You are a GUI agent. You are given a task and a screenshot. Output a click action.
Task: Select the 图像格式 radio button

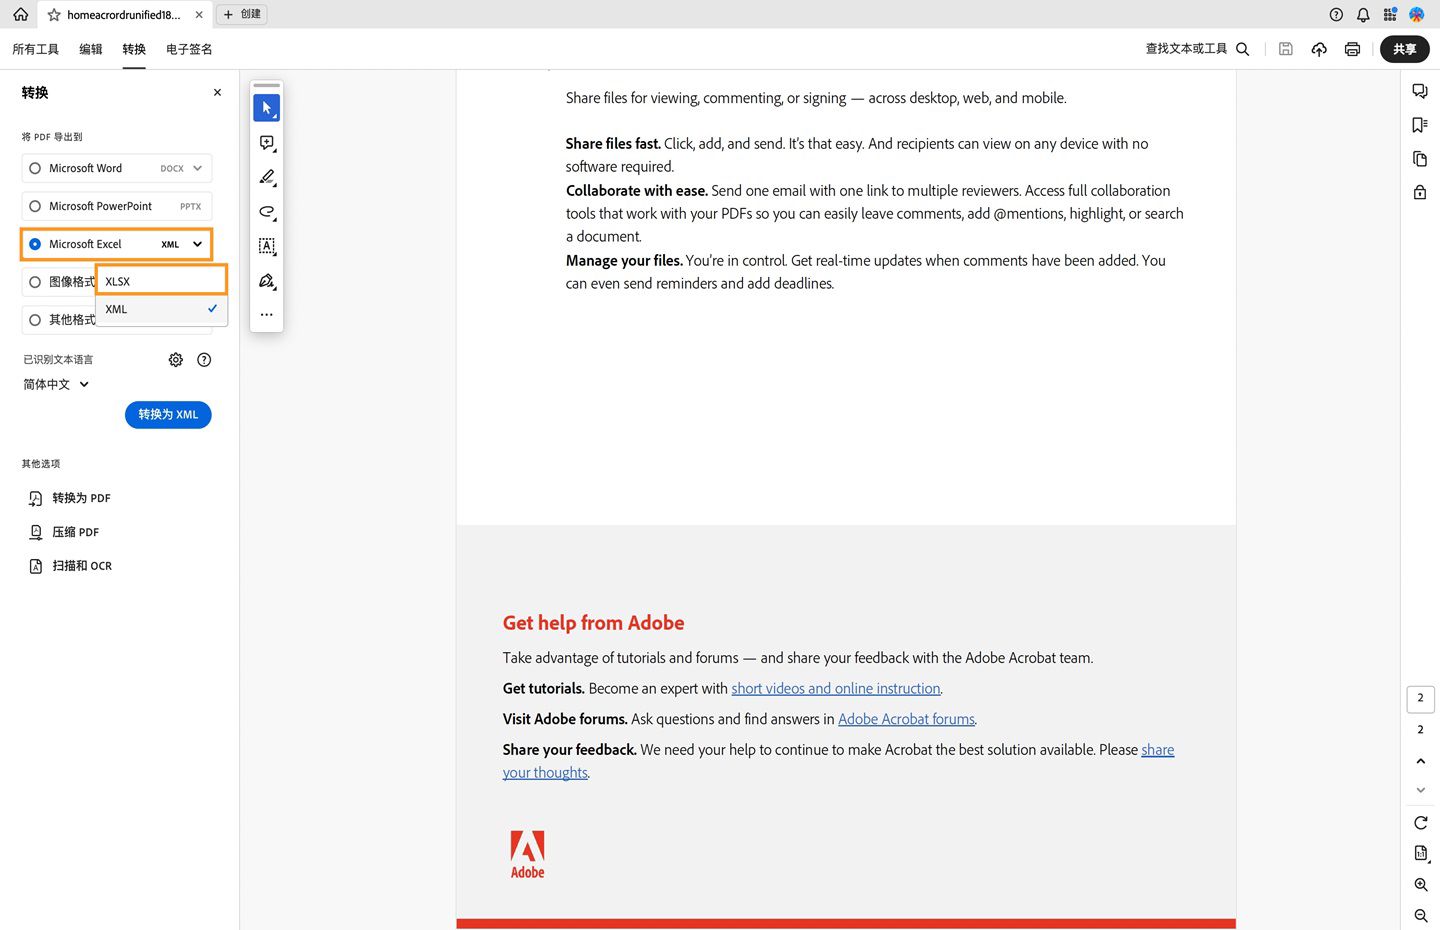click(x=35, y=282)
